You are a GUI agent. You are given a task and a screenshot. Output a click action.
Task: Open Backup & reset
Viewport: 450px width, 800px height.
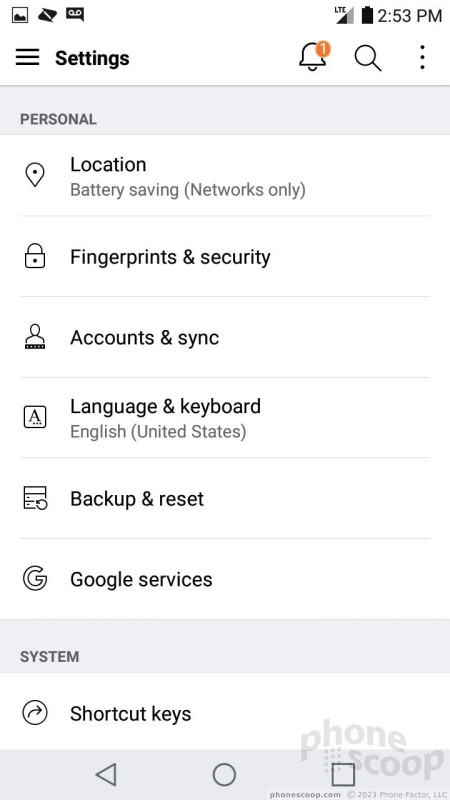225,498
